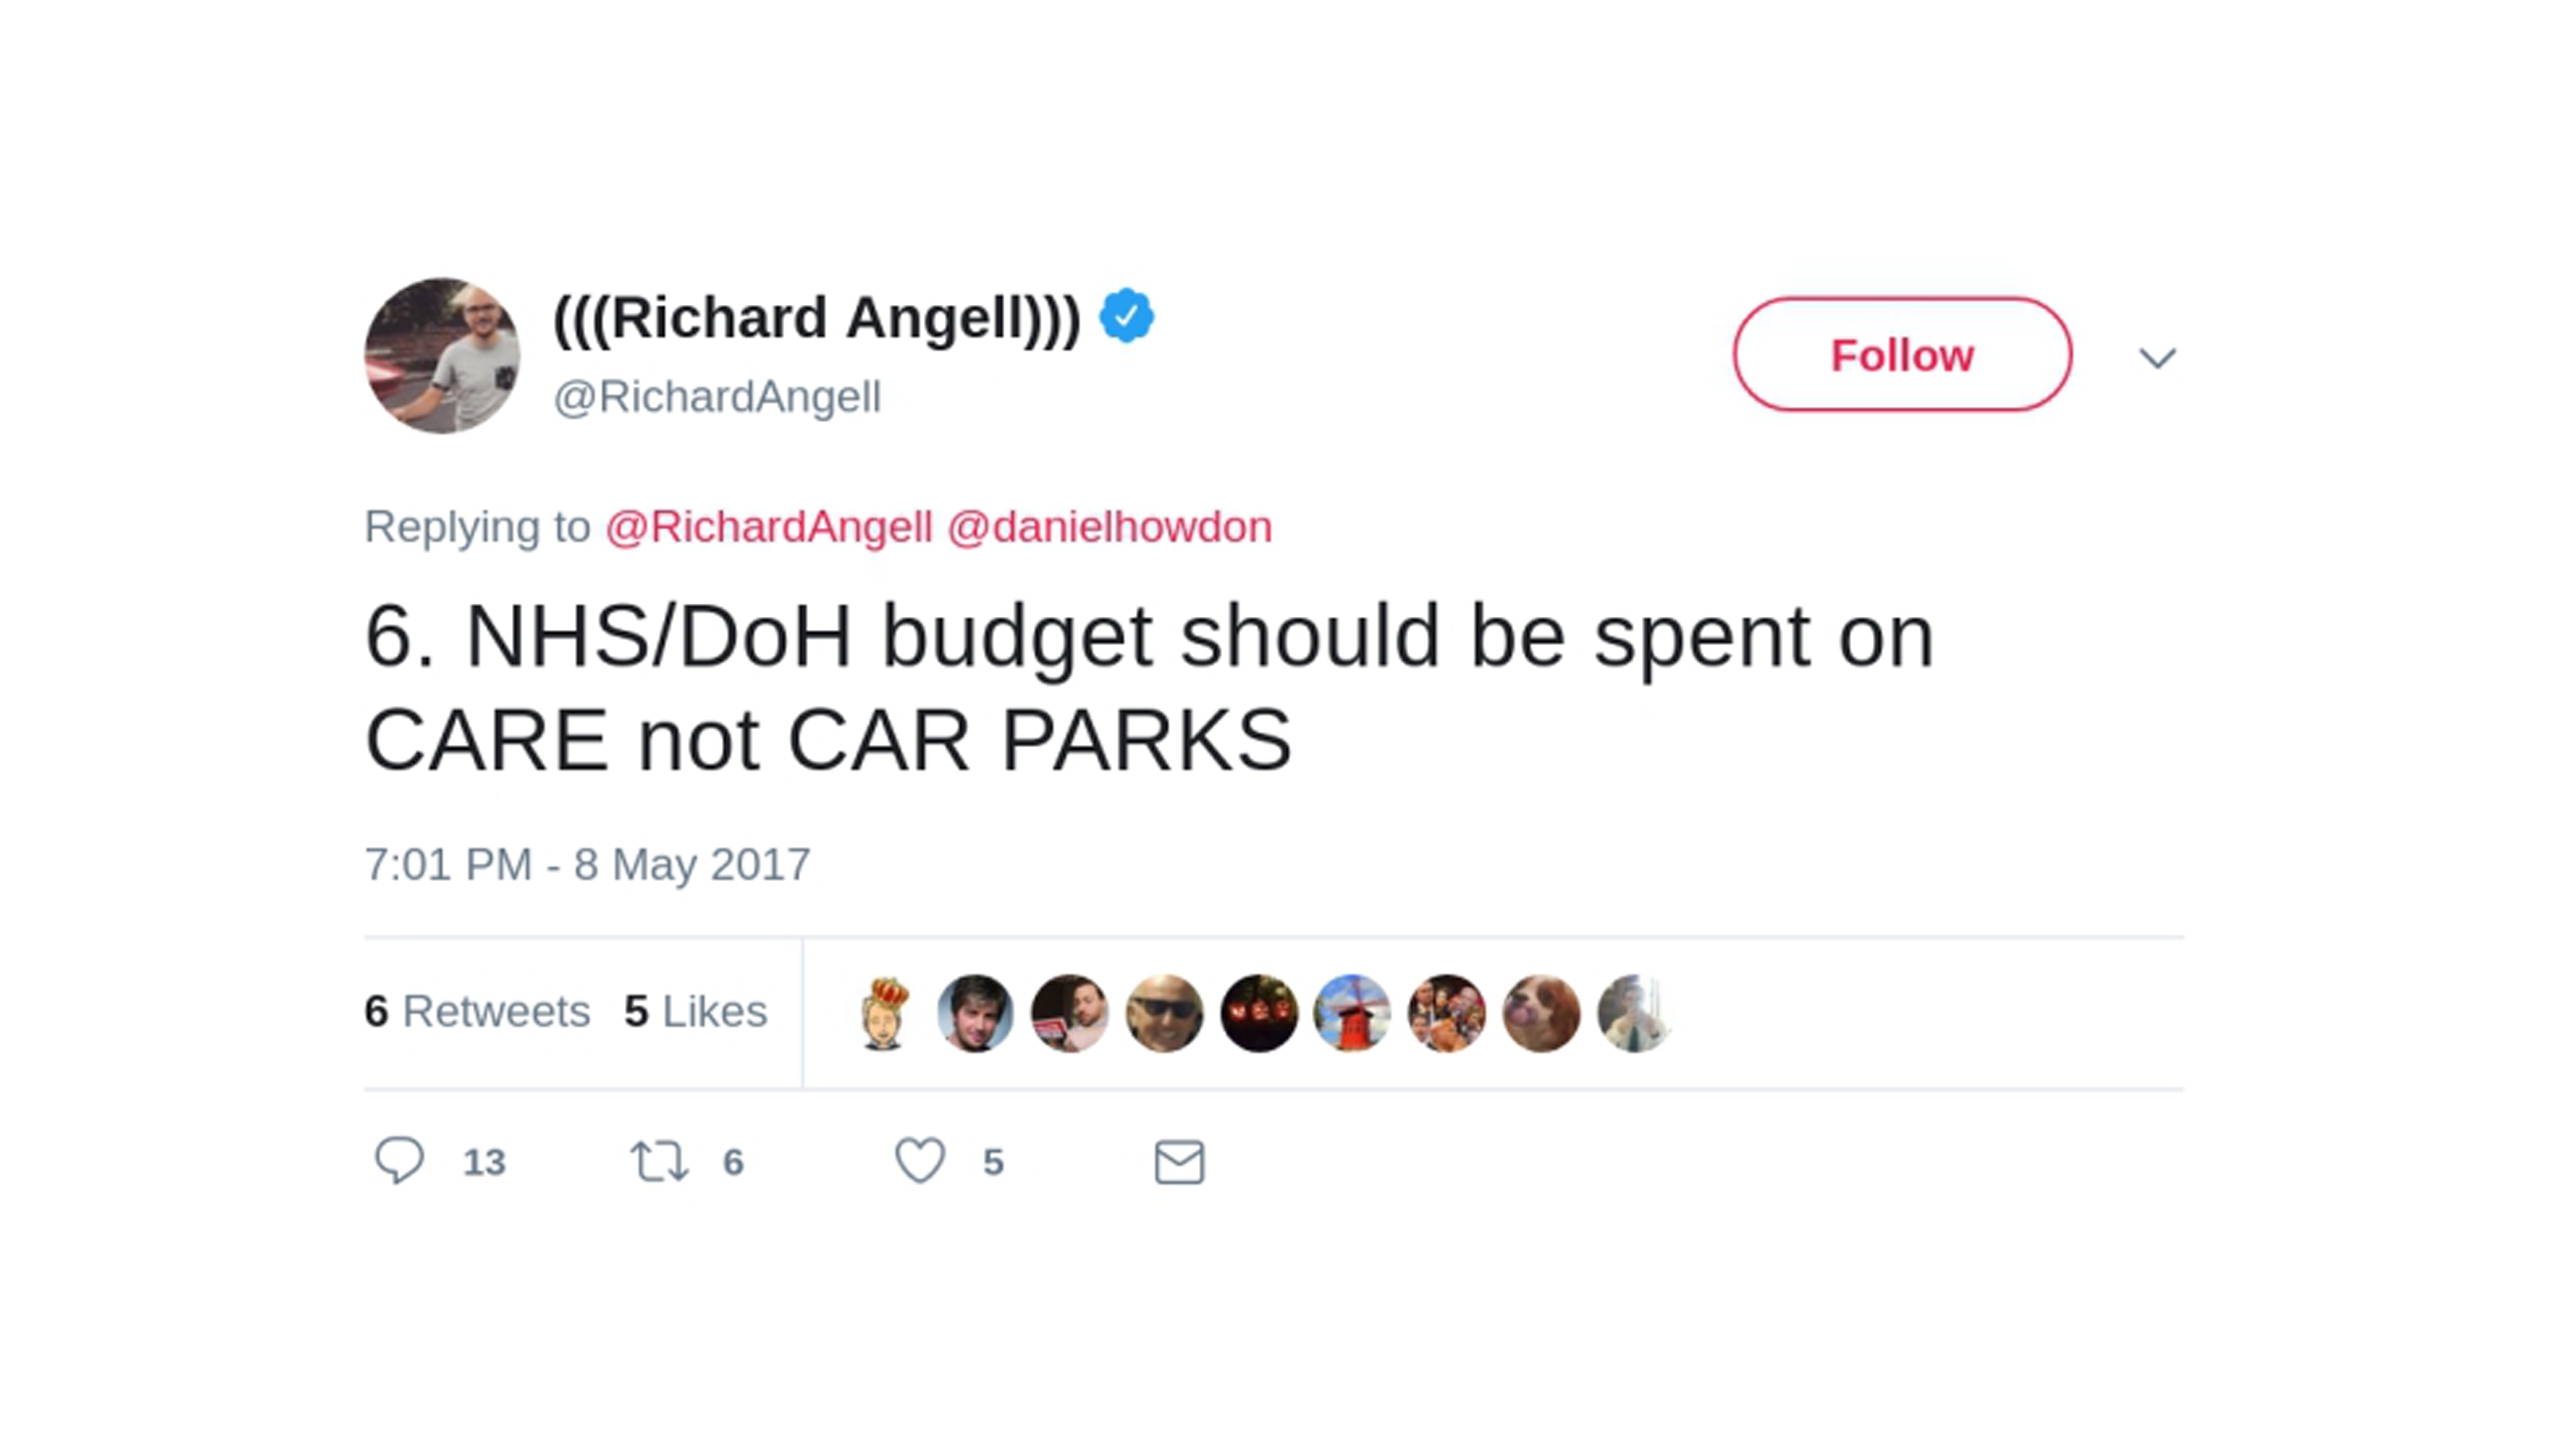Image resolution: width=2560 pixels, height=1440 pixels.
Task: Open the @danielhowdon mention link
Action: [1109, 527]
